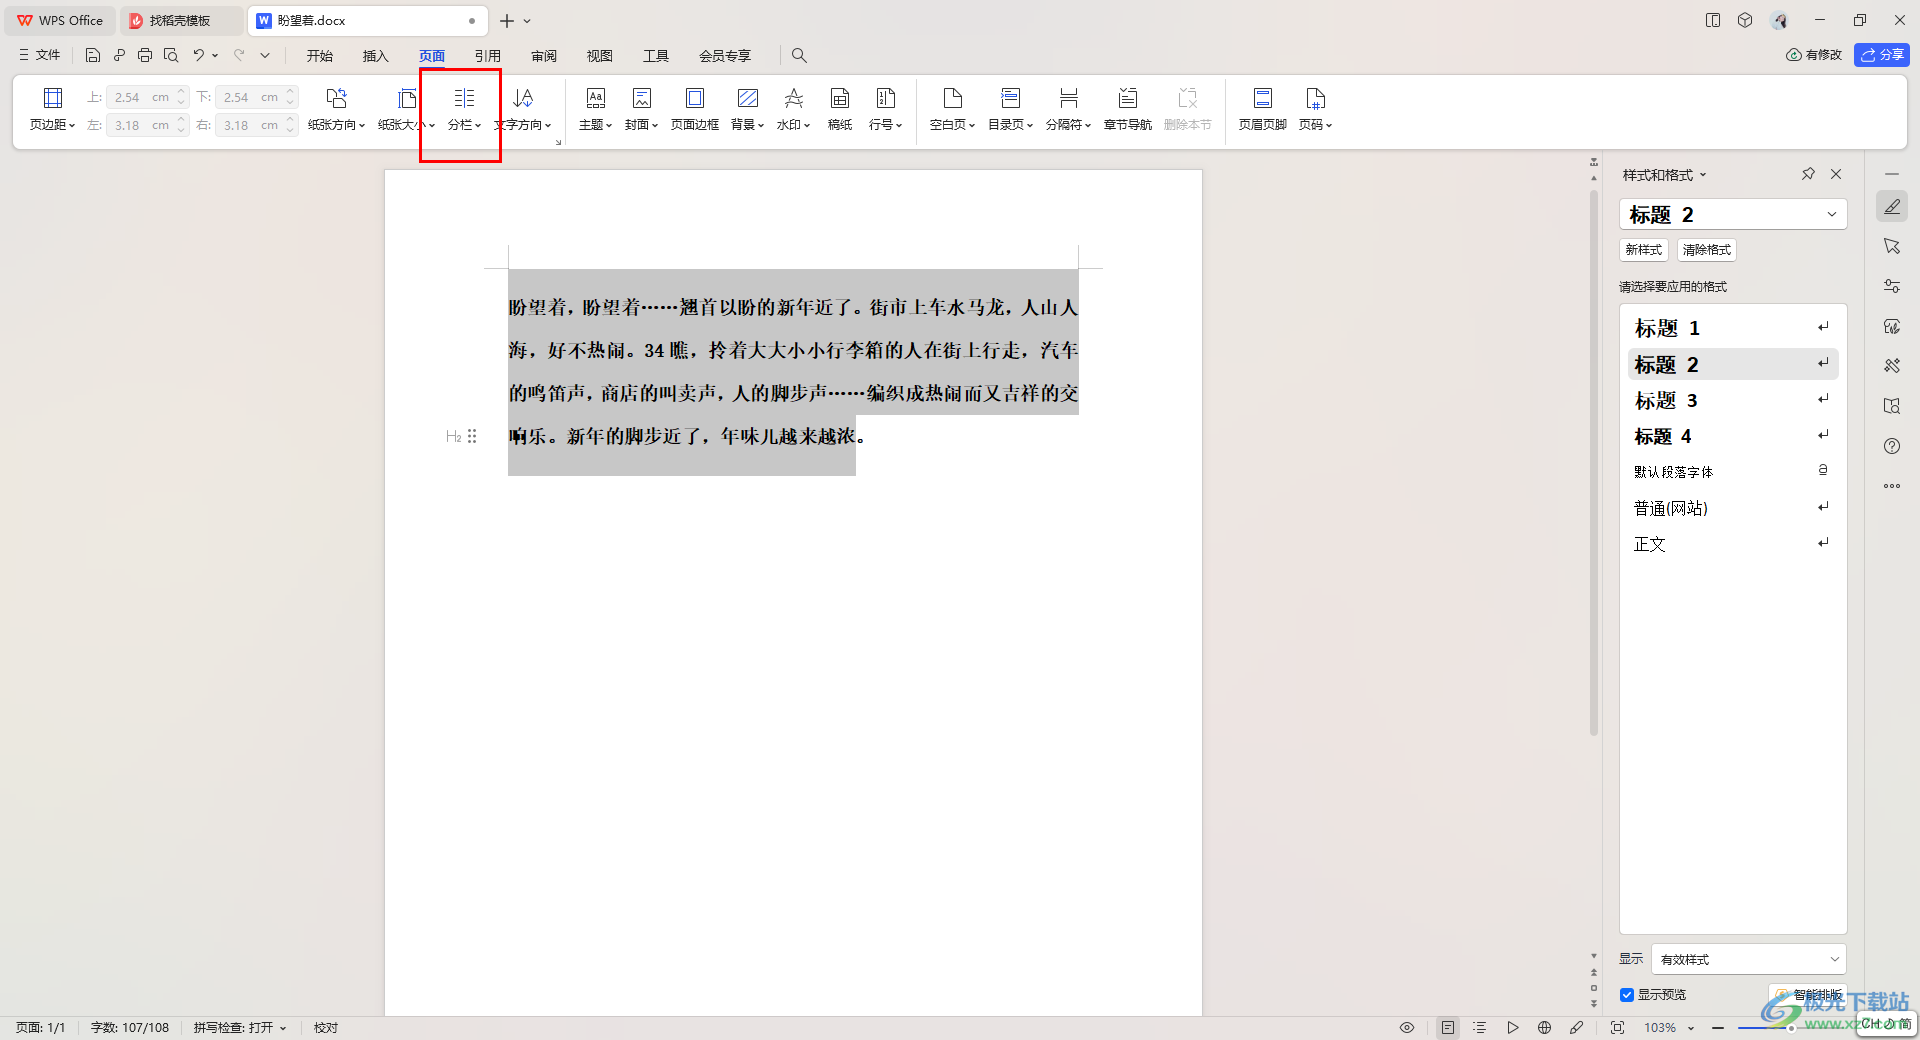The height and width of the screenshot is (1040, 1920).
Task: Open text direction (文字方向) options
Action: pyautogui.click(x=523, y=108)
